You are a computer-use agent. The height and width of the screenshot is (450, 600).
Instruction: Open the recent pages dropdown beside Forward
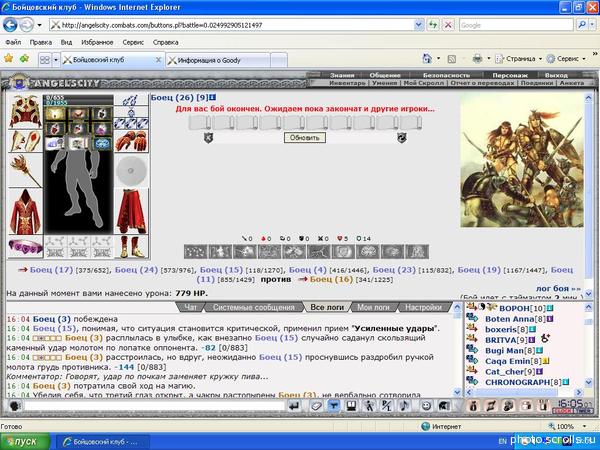pyautogui.click(x=39, y=26)
